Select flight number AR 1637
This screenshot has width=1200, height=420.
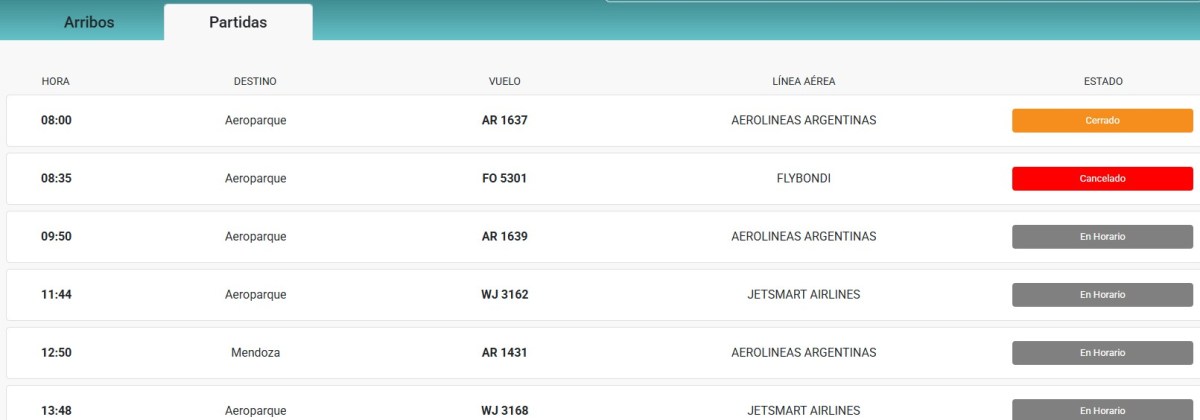504,120
